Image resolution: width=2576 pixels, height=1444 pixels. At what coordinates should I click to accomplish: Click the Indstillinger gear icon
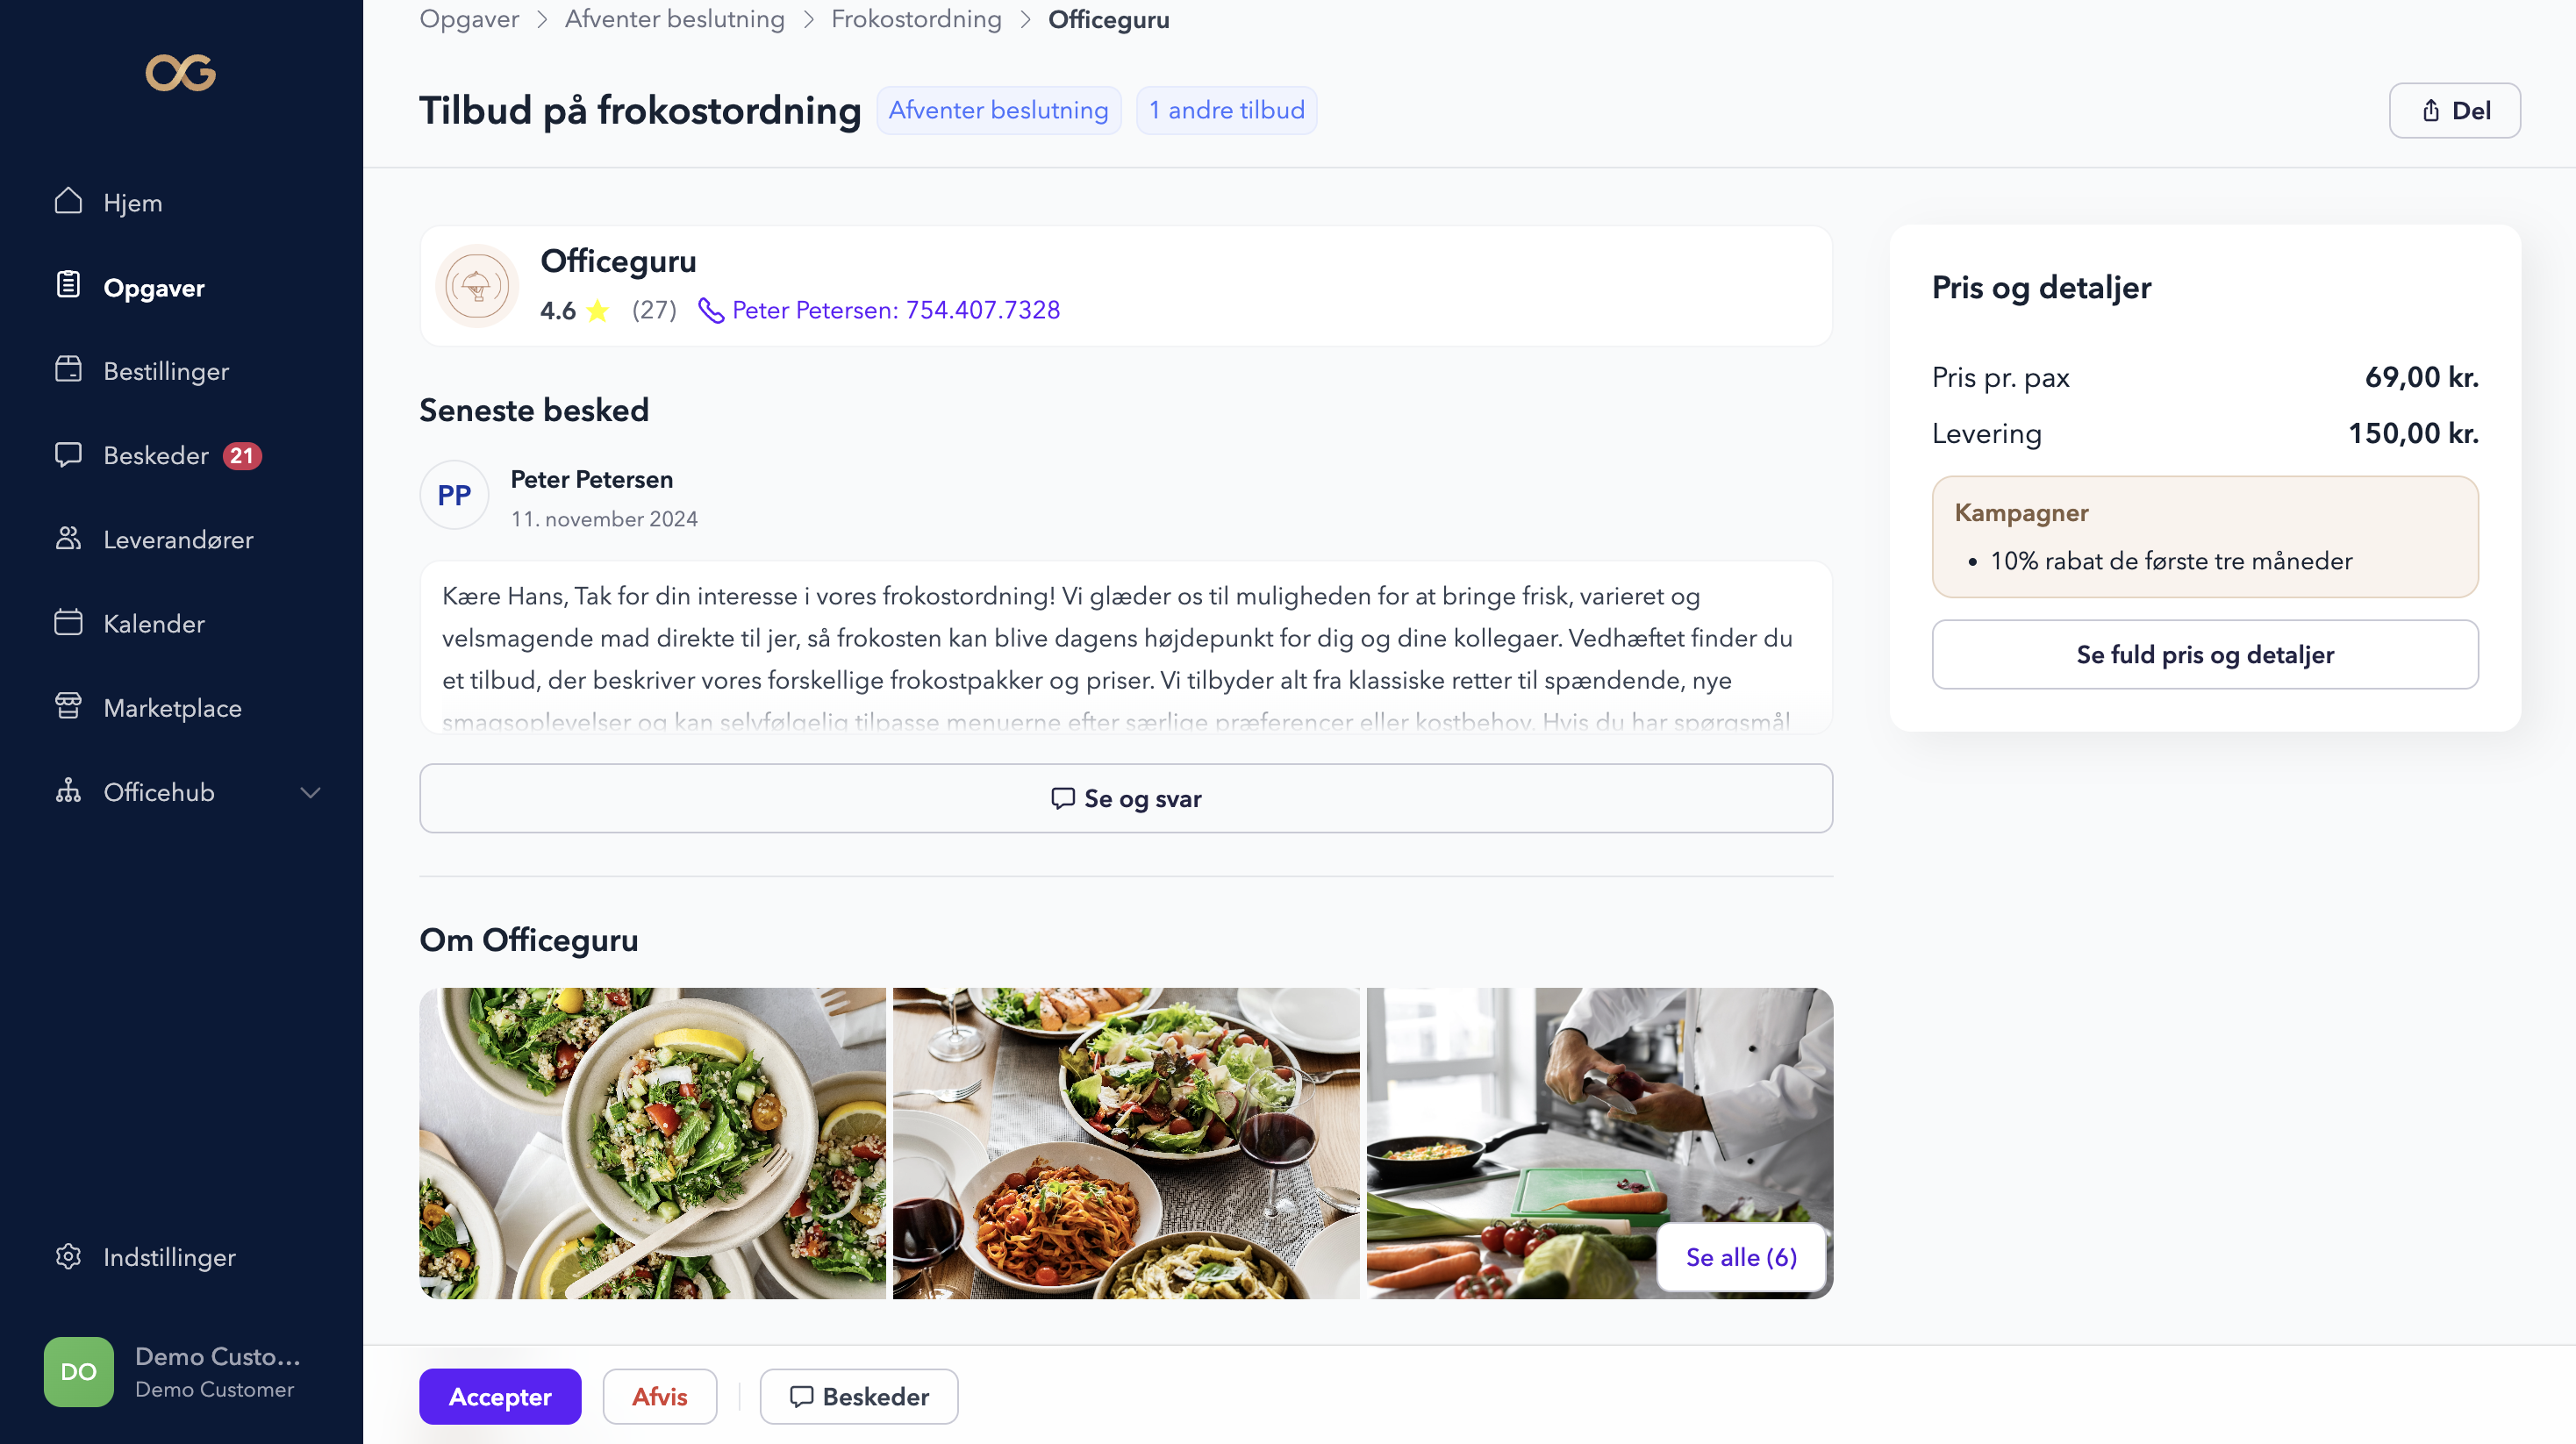click(x=68, y=1256)
